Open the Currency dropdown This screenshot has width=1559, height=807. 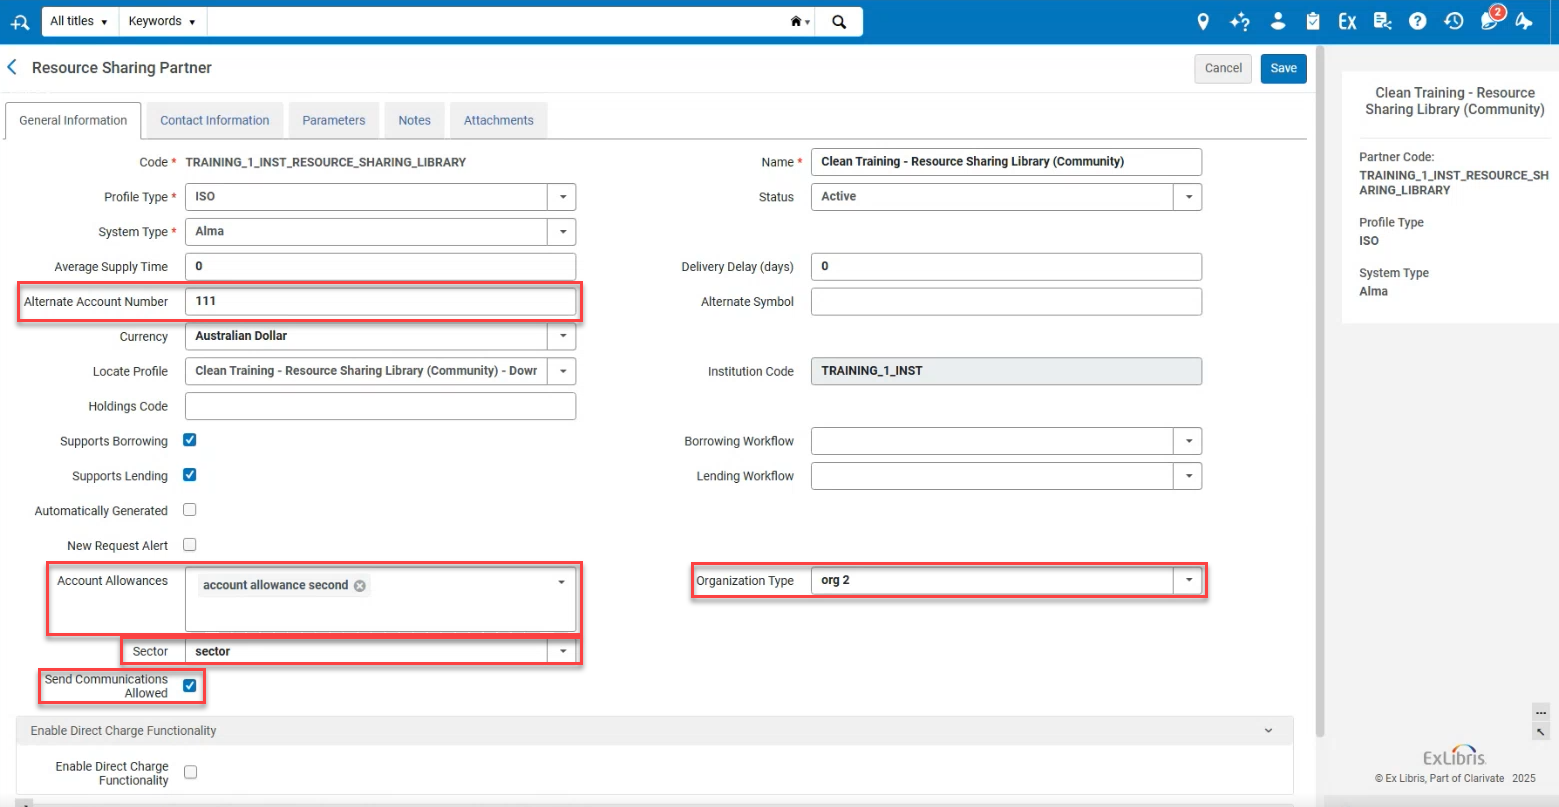[x=562, y=336]
